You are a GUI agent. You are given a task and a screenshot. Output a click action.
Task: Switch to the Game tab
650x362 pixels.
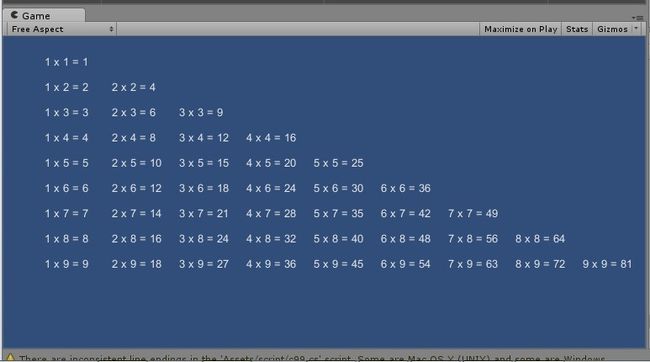(x=44, y=15)
